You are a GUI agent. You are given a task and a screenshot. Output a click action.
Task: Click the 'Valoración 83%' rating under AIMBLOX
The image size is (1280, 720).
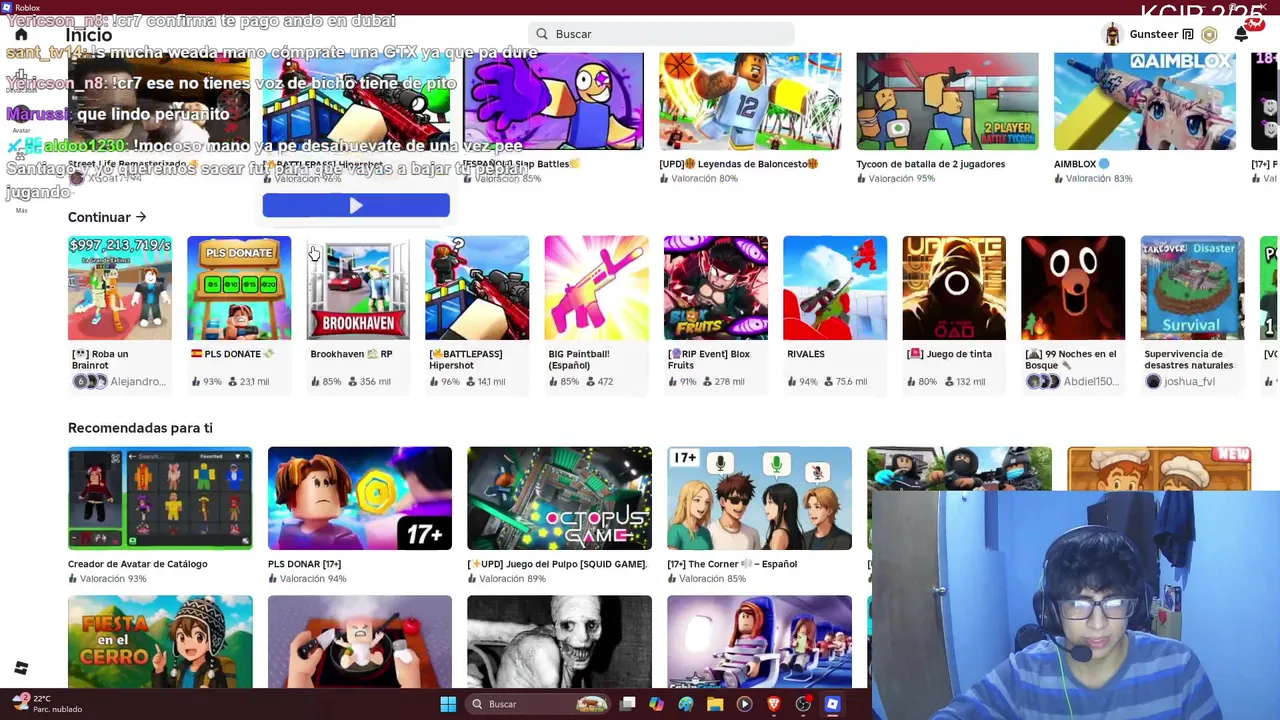[x=1099, y=179]
